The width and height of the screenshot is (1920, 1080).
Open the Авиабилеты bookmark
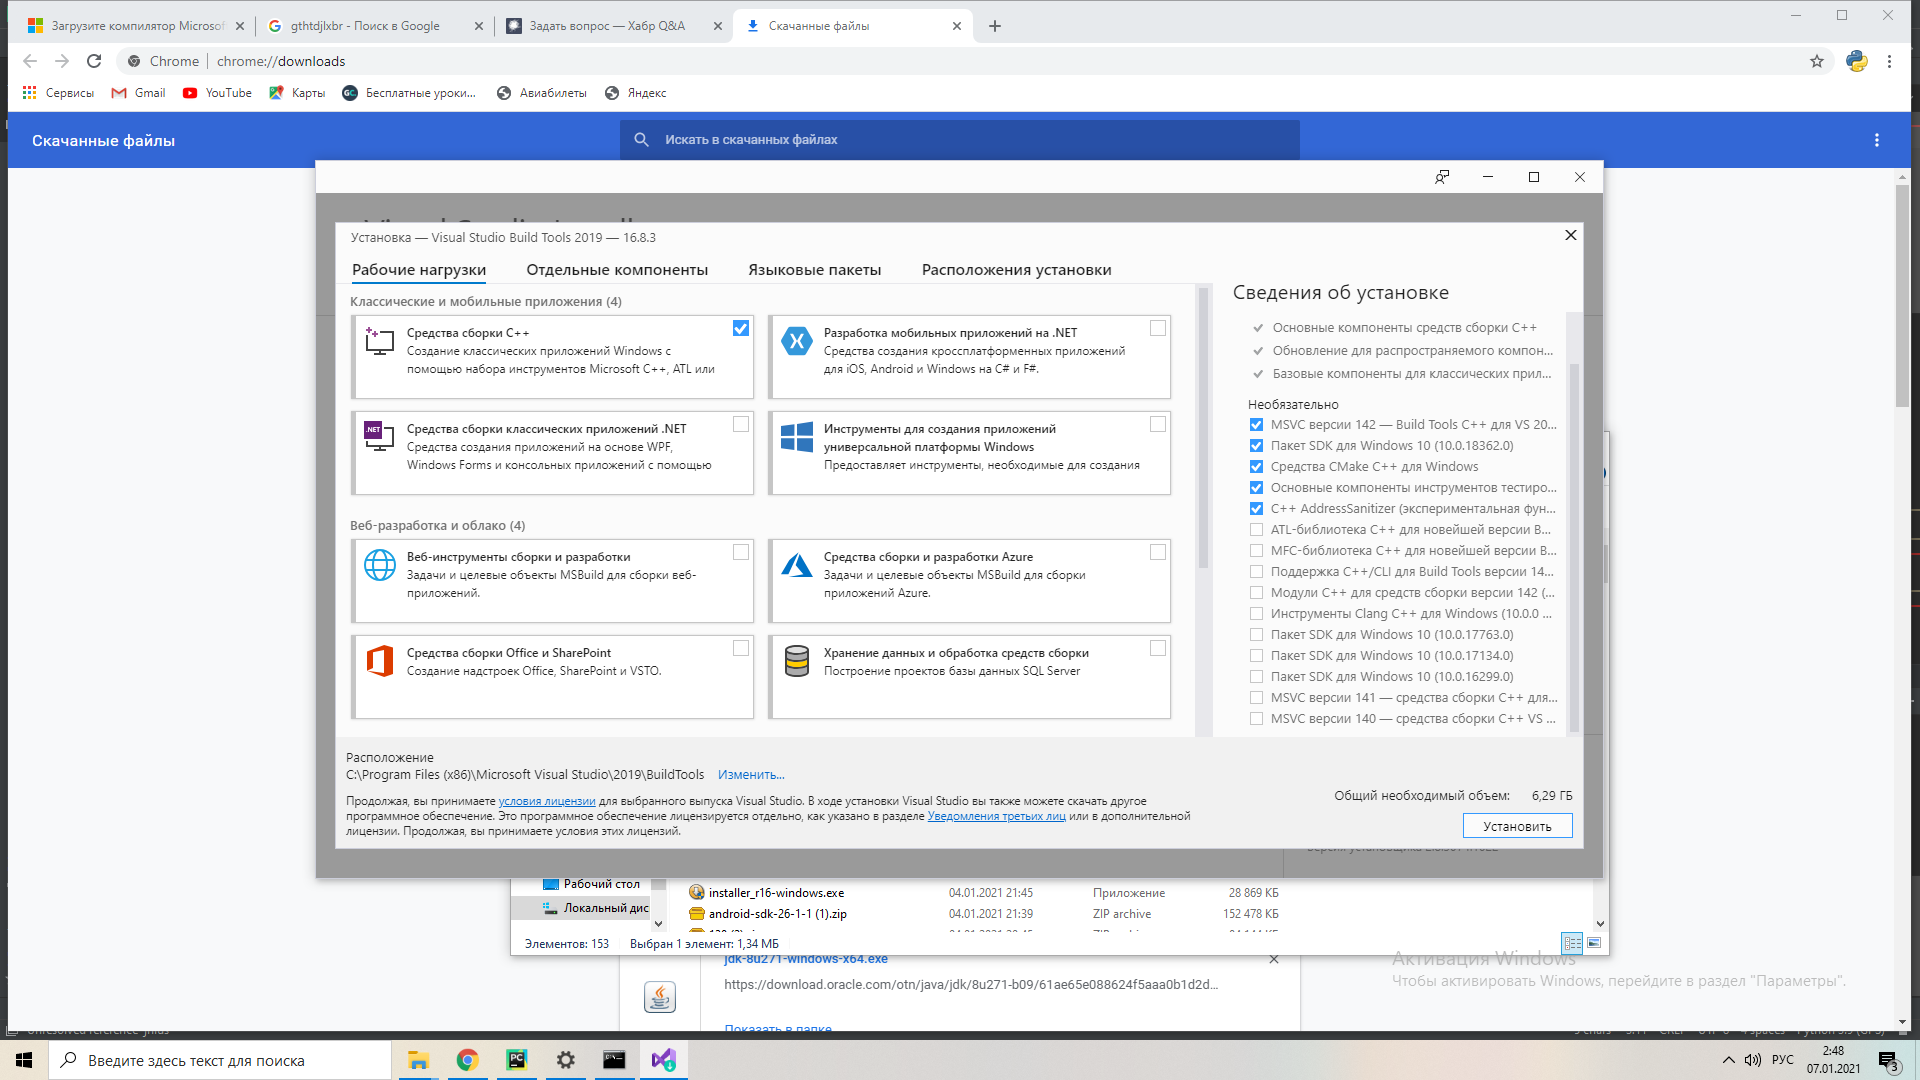tap(542, 93)
